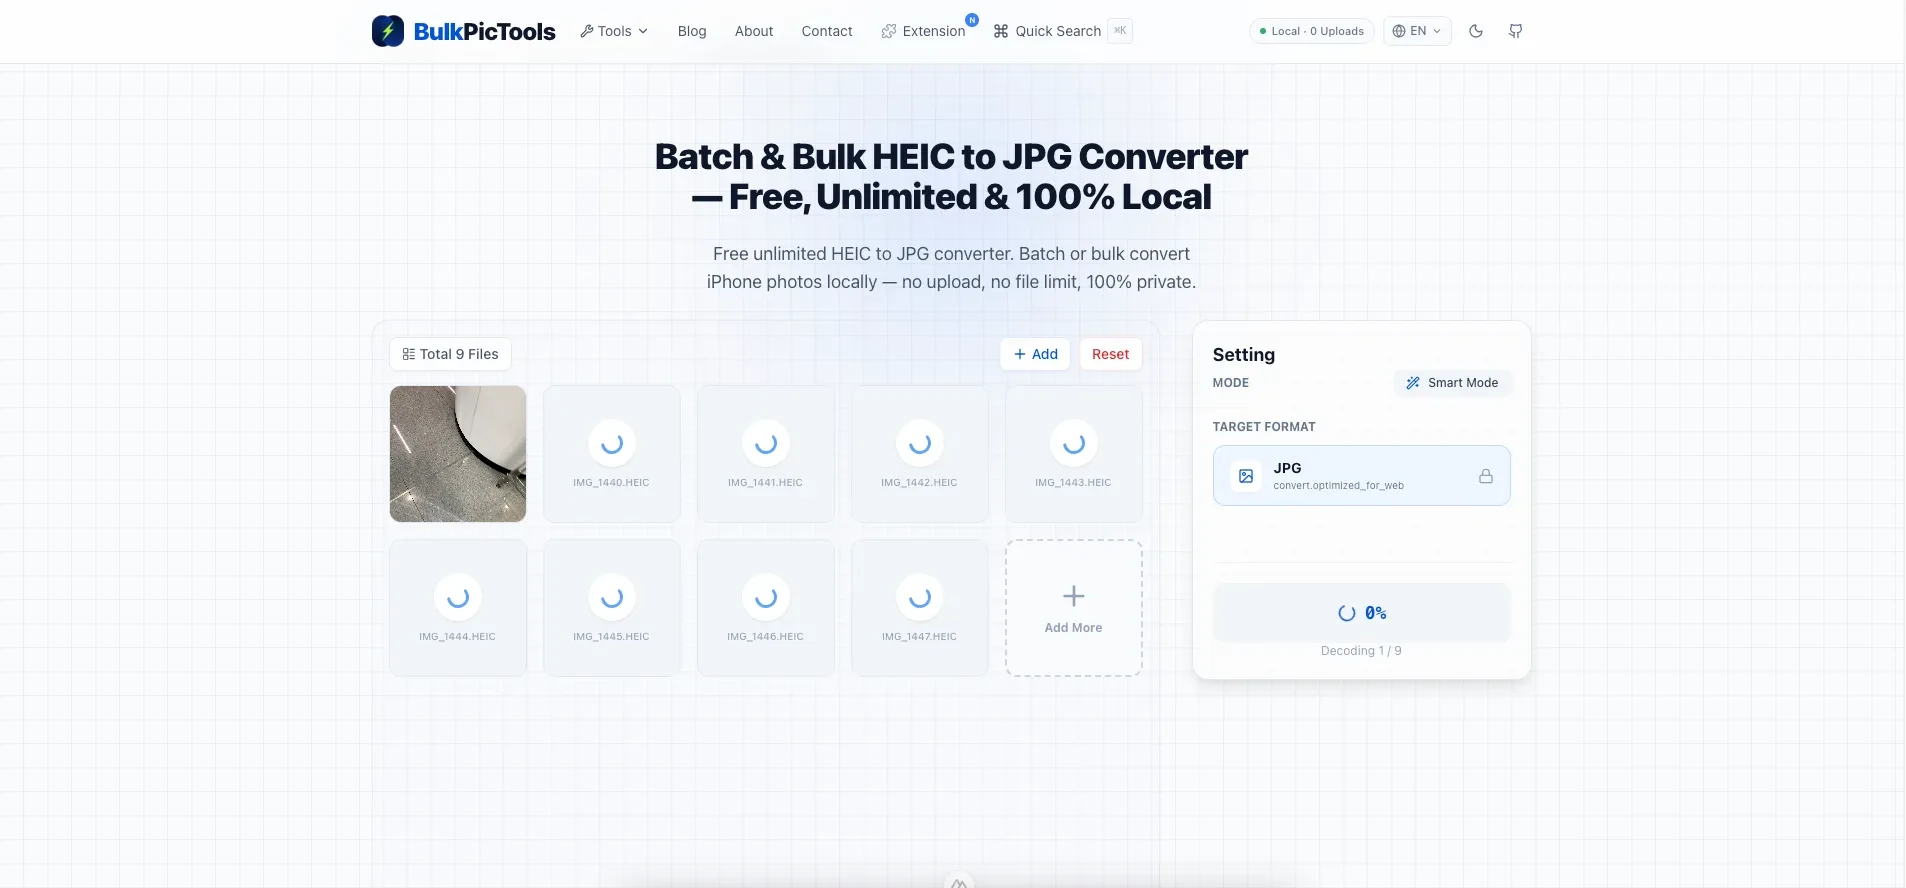The width and height of the screenshot is (1906, 888).
Task: Open the About page
Action: click(754, 31)
